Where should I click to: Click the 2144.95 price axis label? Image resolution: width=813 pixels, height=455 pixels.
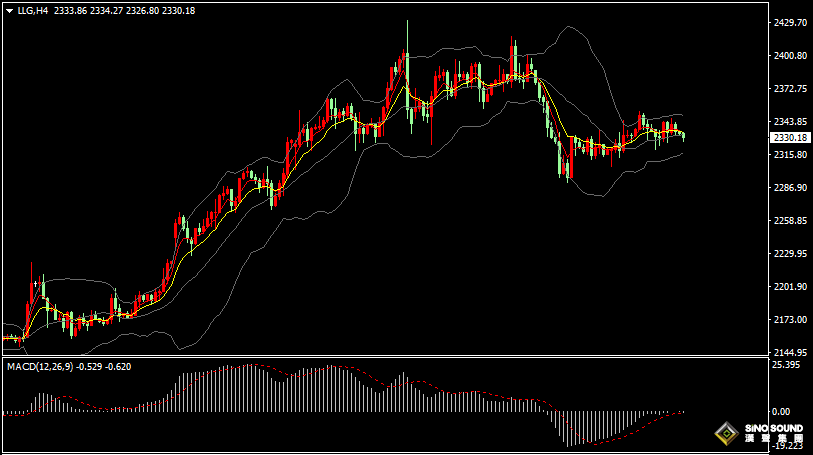click(789, 353)
